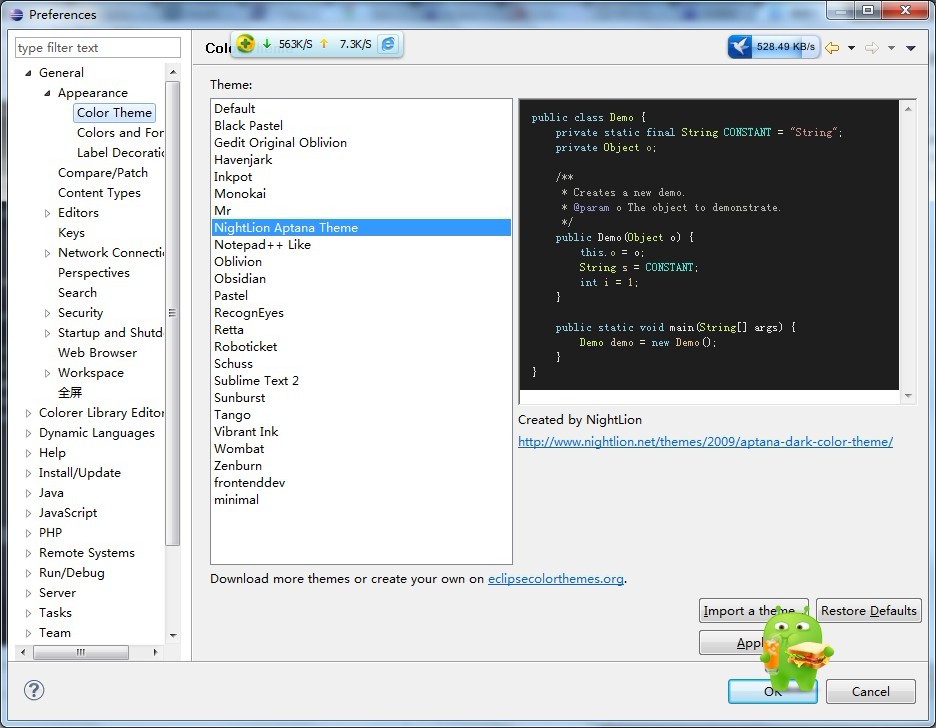Open the preferences view menu arrow

[910, 48]
